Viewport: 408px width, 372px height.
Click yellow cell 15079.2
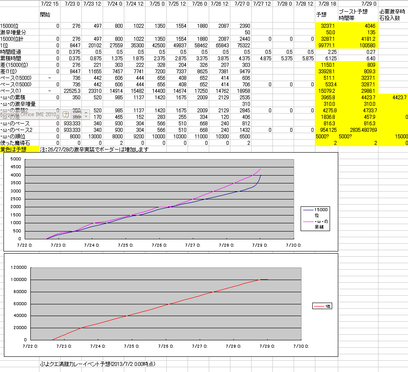tap(328, 91)
